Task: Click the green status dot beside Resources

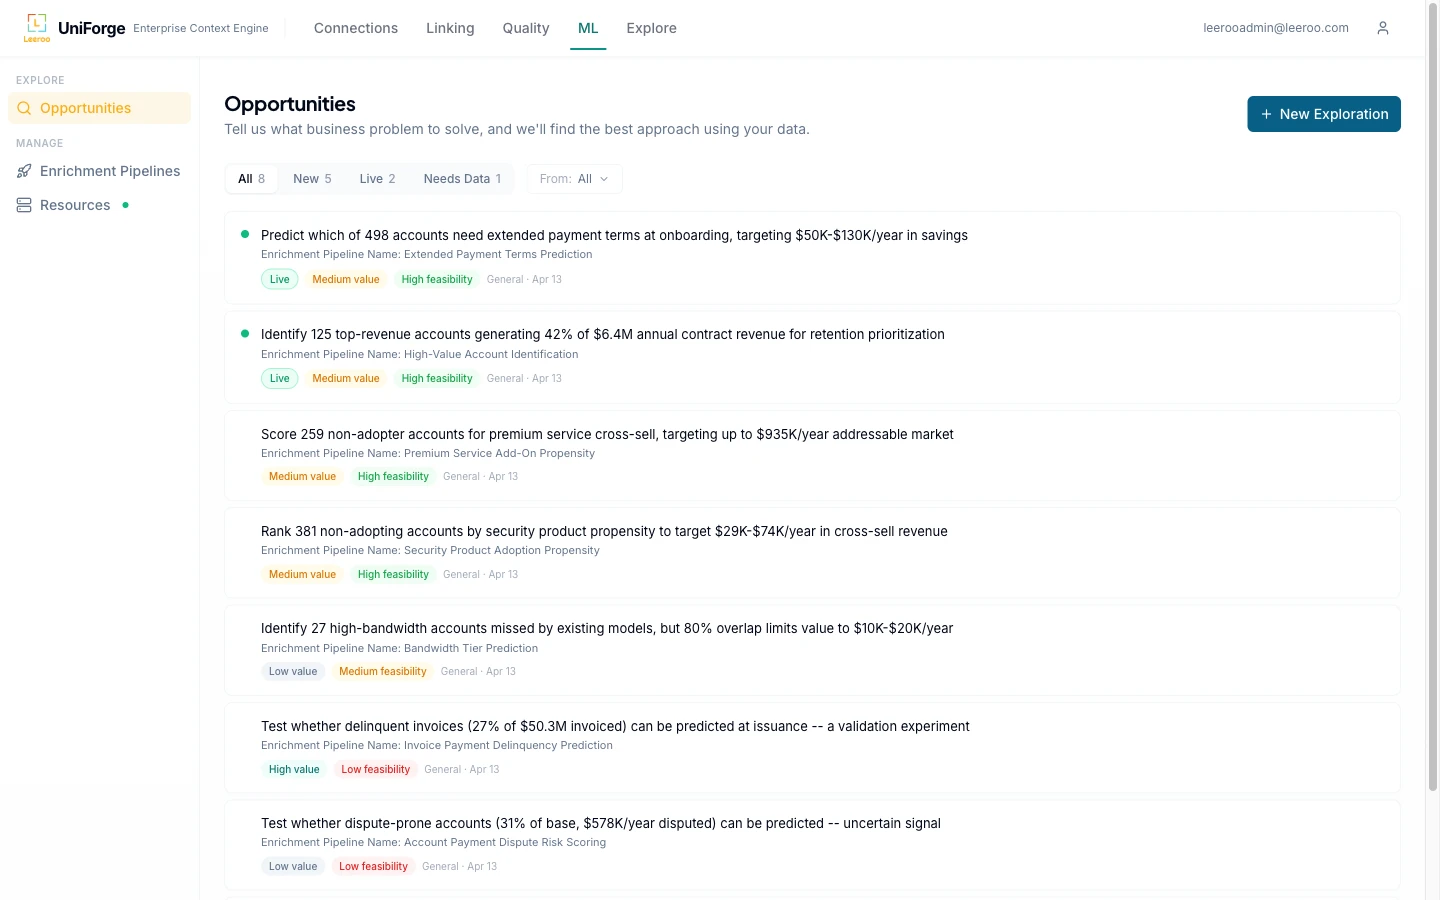Action: [125, 205]
